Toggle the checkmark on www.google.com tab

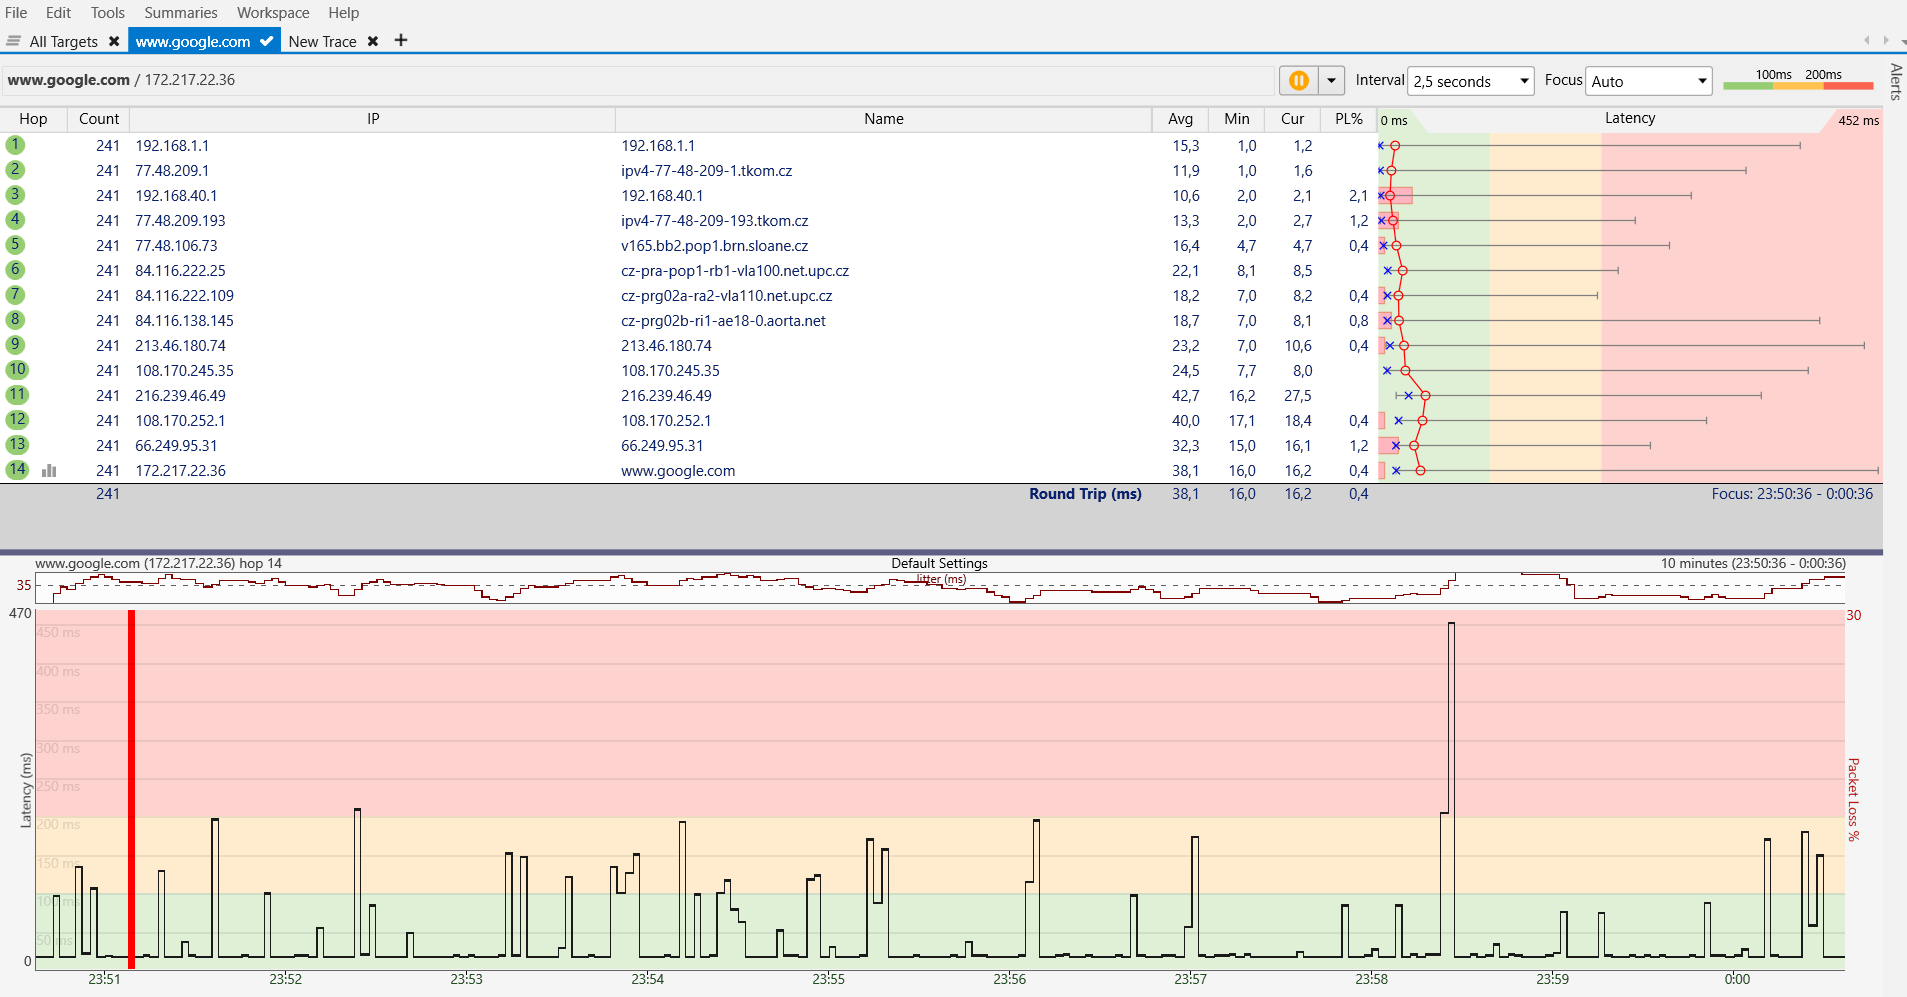[x=266, y=41]
